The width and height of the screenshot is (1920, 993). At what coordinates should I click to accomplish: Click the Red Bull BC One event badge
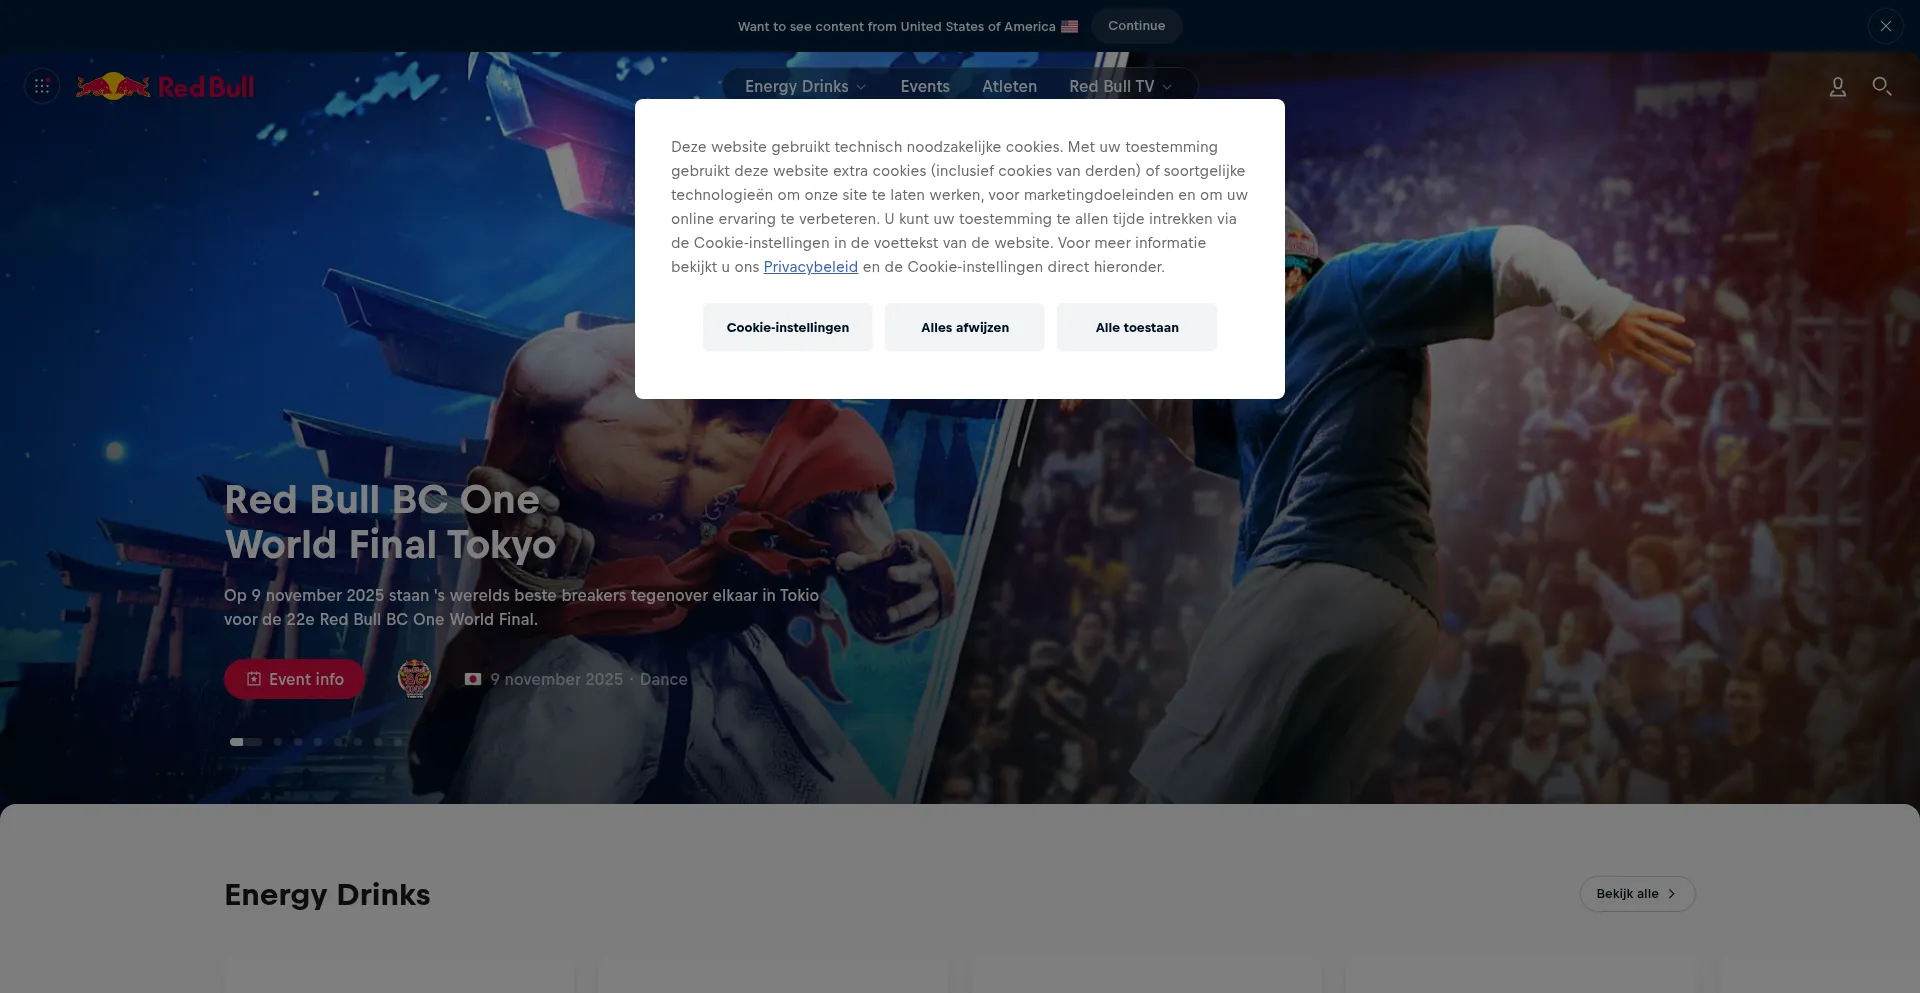[x=414, y=679]
